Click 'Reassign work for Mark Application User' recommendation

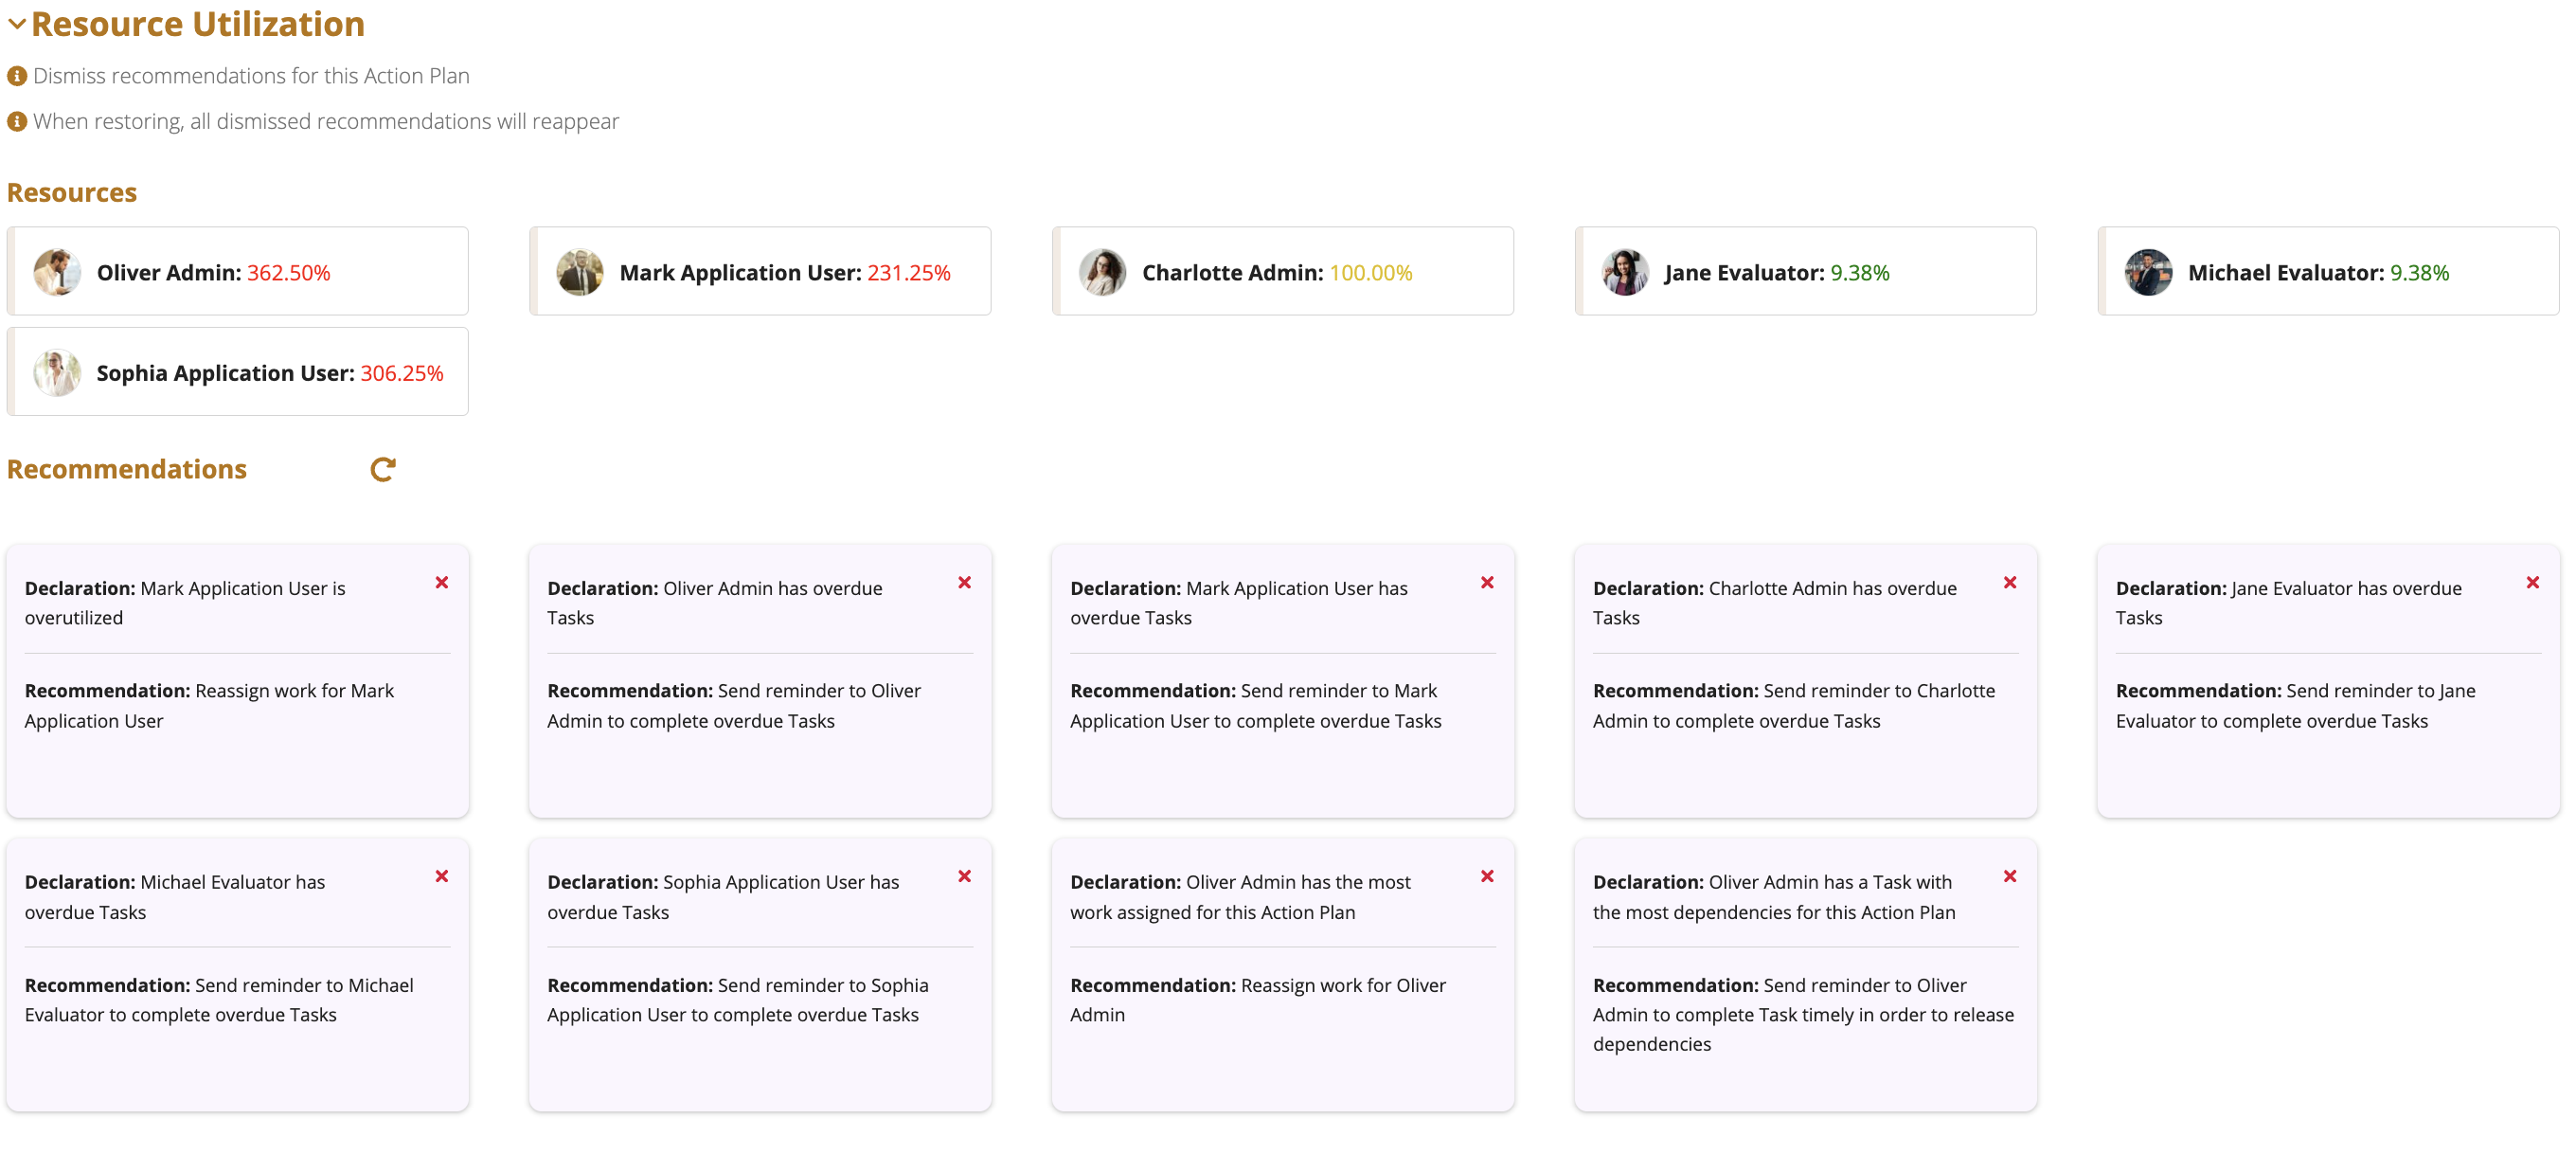pos(209,705)
